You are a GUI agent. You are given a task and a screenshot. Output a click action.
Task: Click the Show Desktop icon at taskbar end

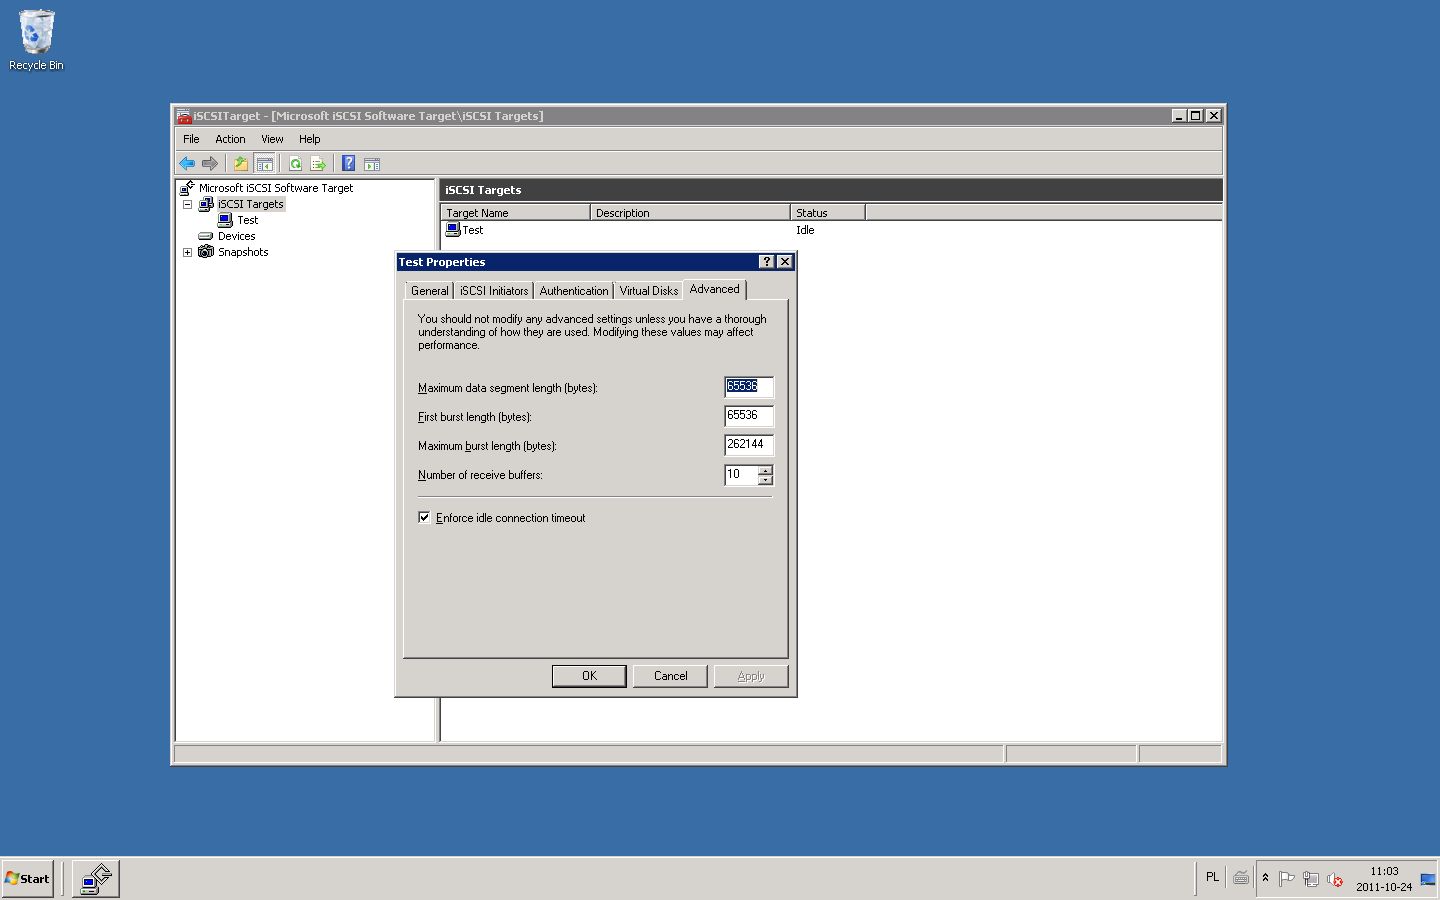click(1429, 879)
